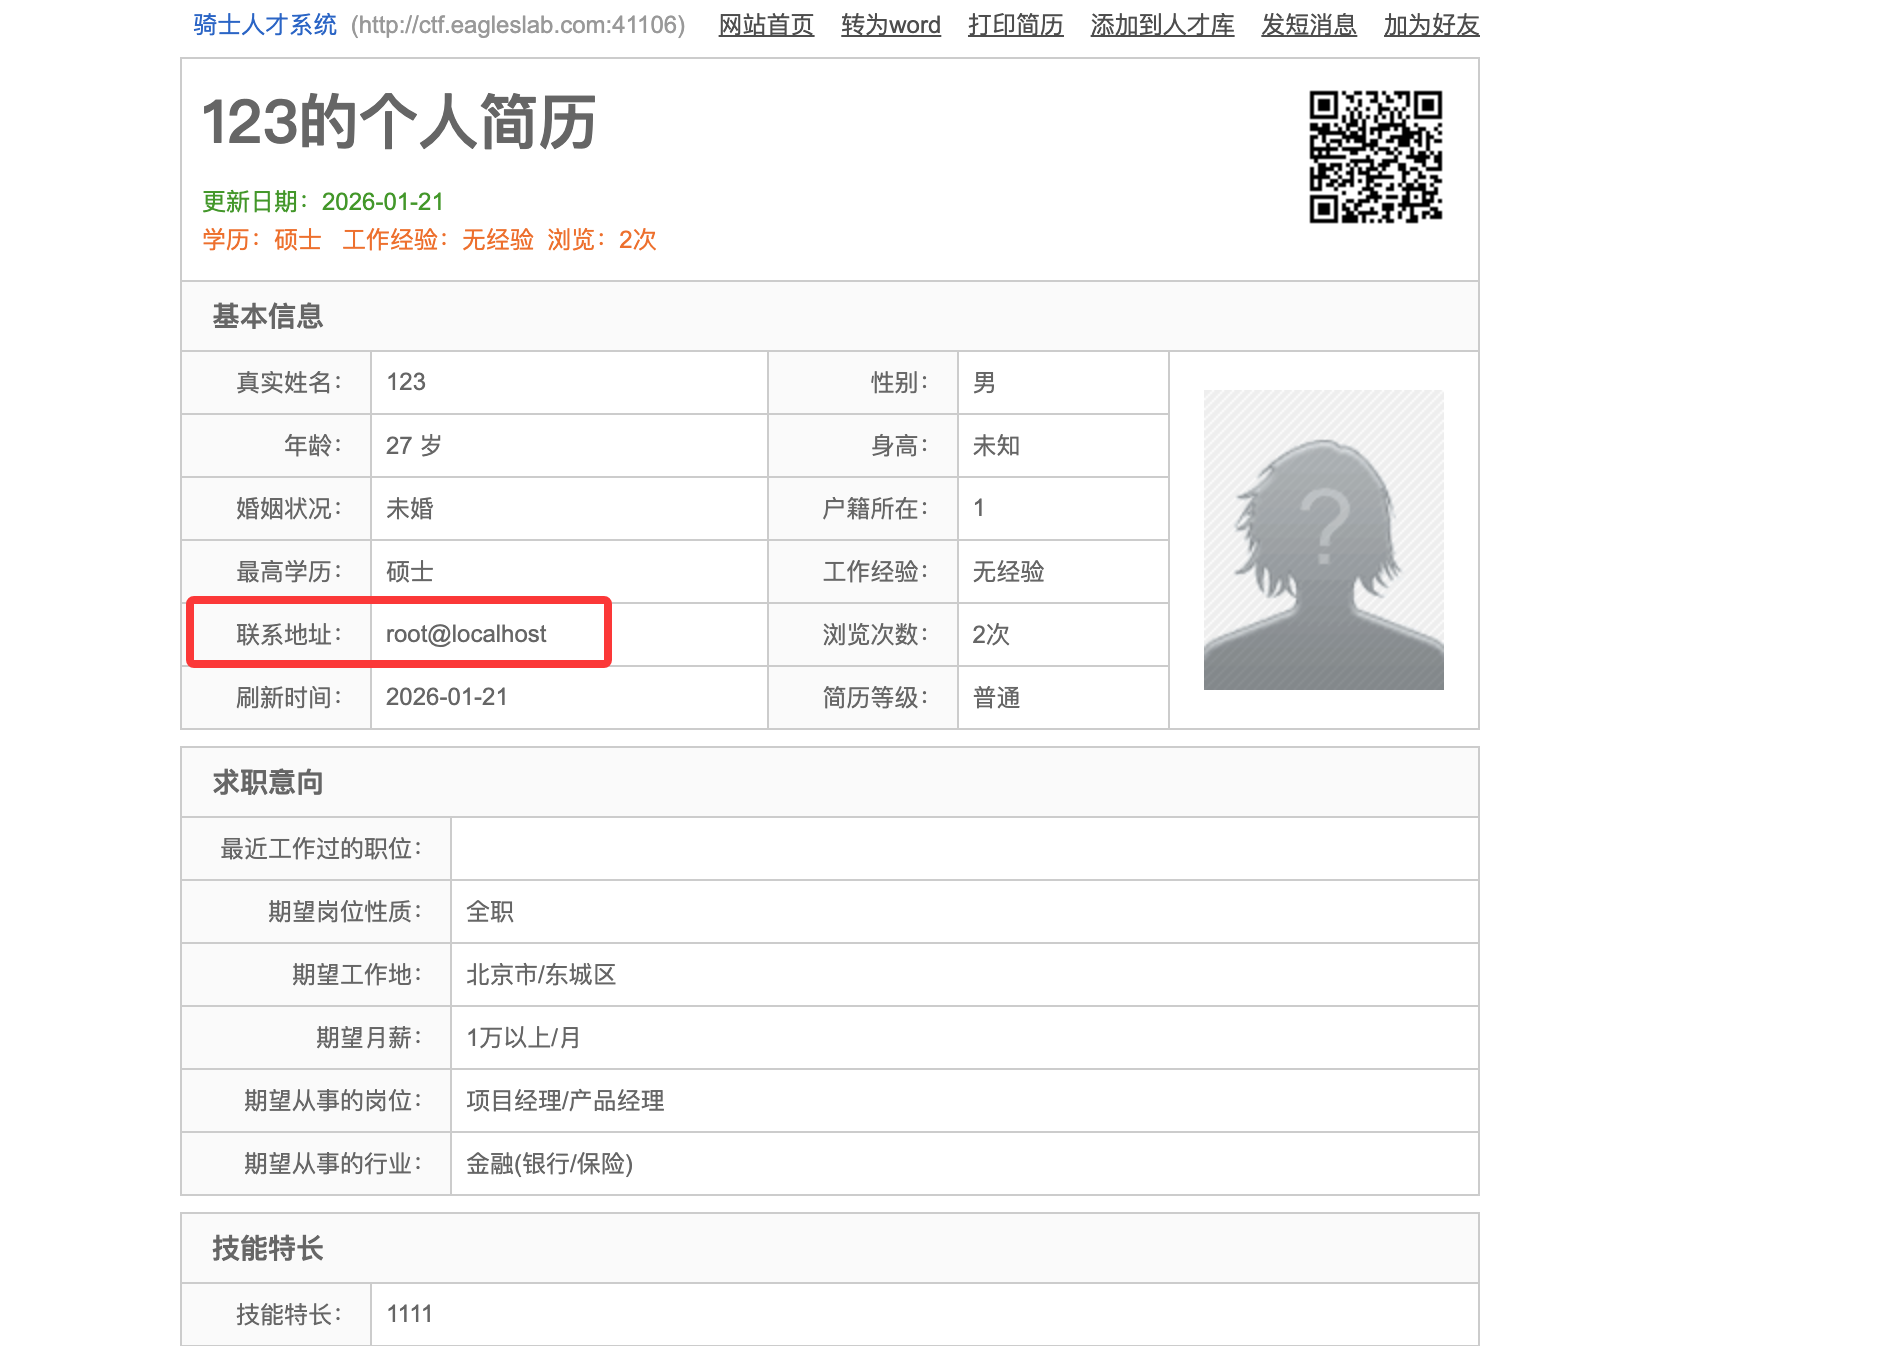Click the 打印简历 print link

pyautogui.click(x=1015, y=25)
